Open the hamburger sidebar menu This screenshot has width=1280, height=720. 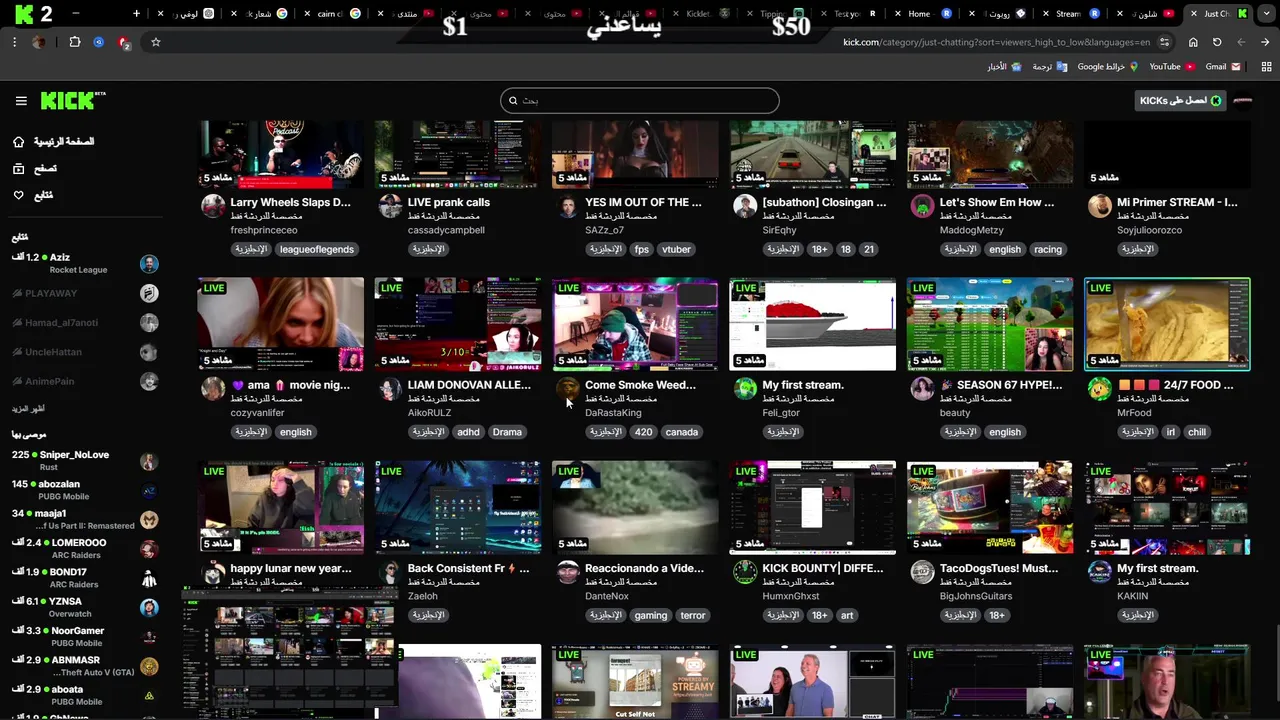point(21,101)
